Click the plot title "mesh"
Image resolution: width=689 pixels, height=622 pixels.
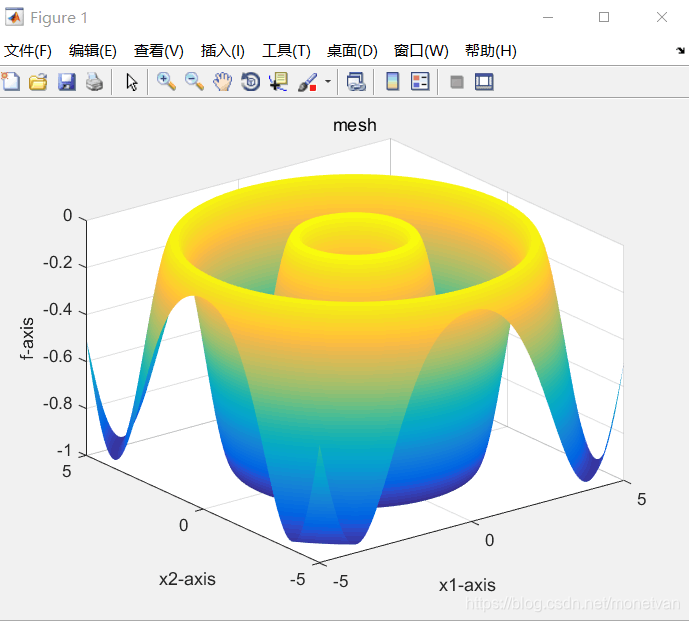coord(355,125)
